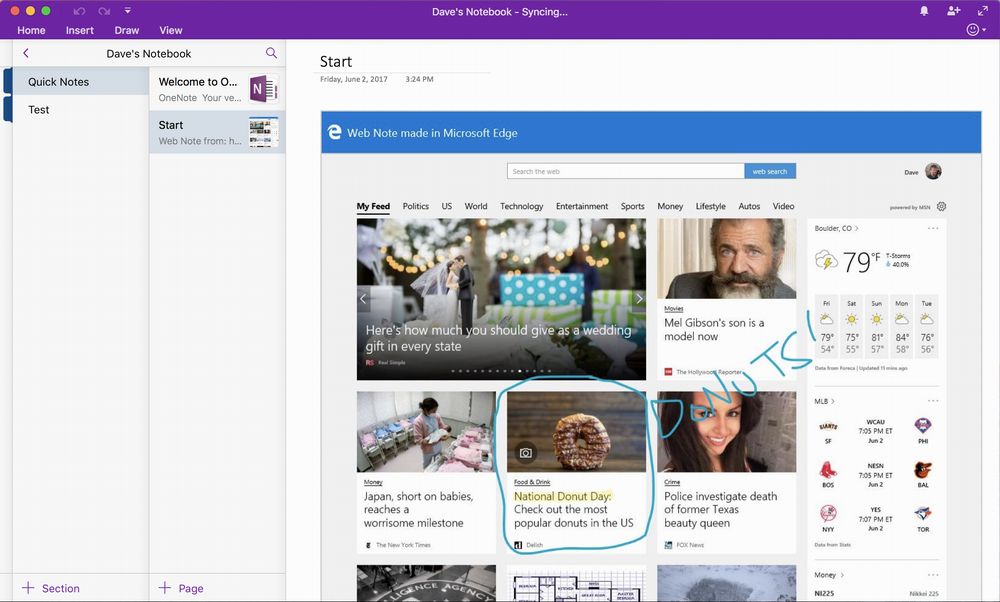Image resolution: width=1000 pixels, height=602 pixels.
Task: Open the Japan short on babies article
Action: point(419,510)
